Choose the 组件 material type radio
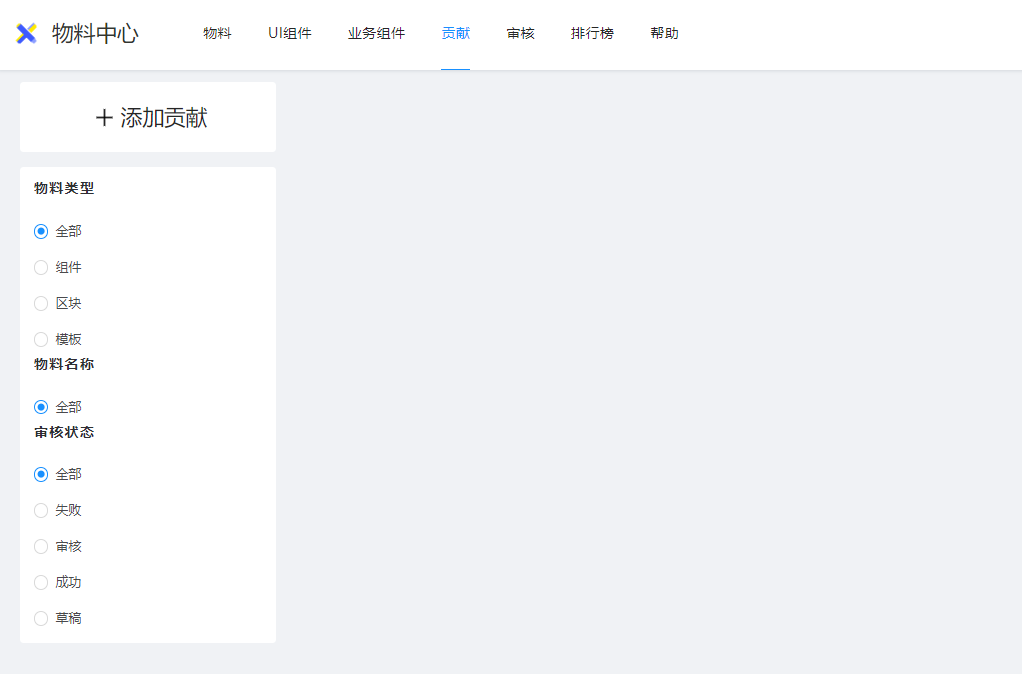 pos(41,267)
